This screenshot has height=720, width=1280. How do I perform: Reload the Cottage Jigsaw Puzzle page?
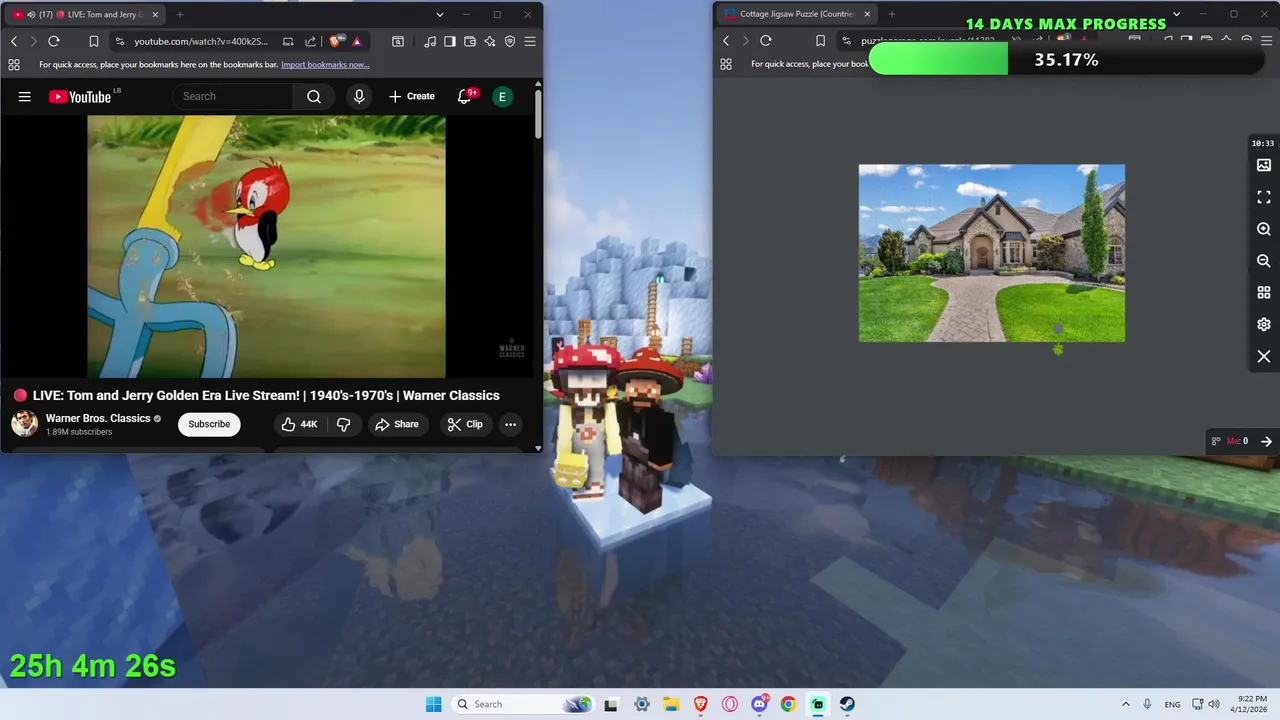coord(766,41)
